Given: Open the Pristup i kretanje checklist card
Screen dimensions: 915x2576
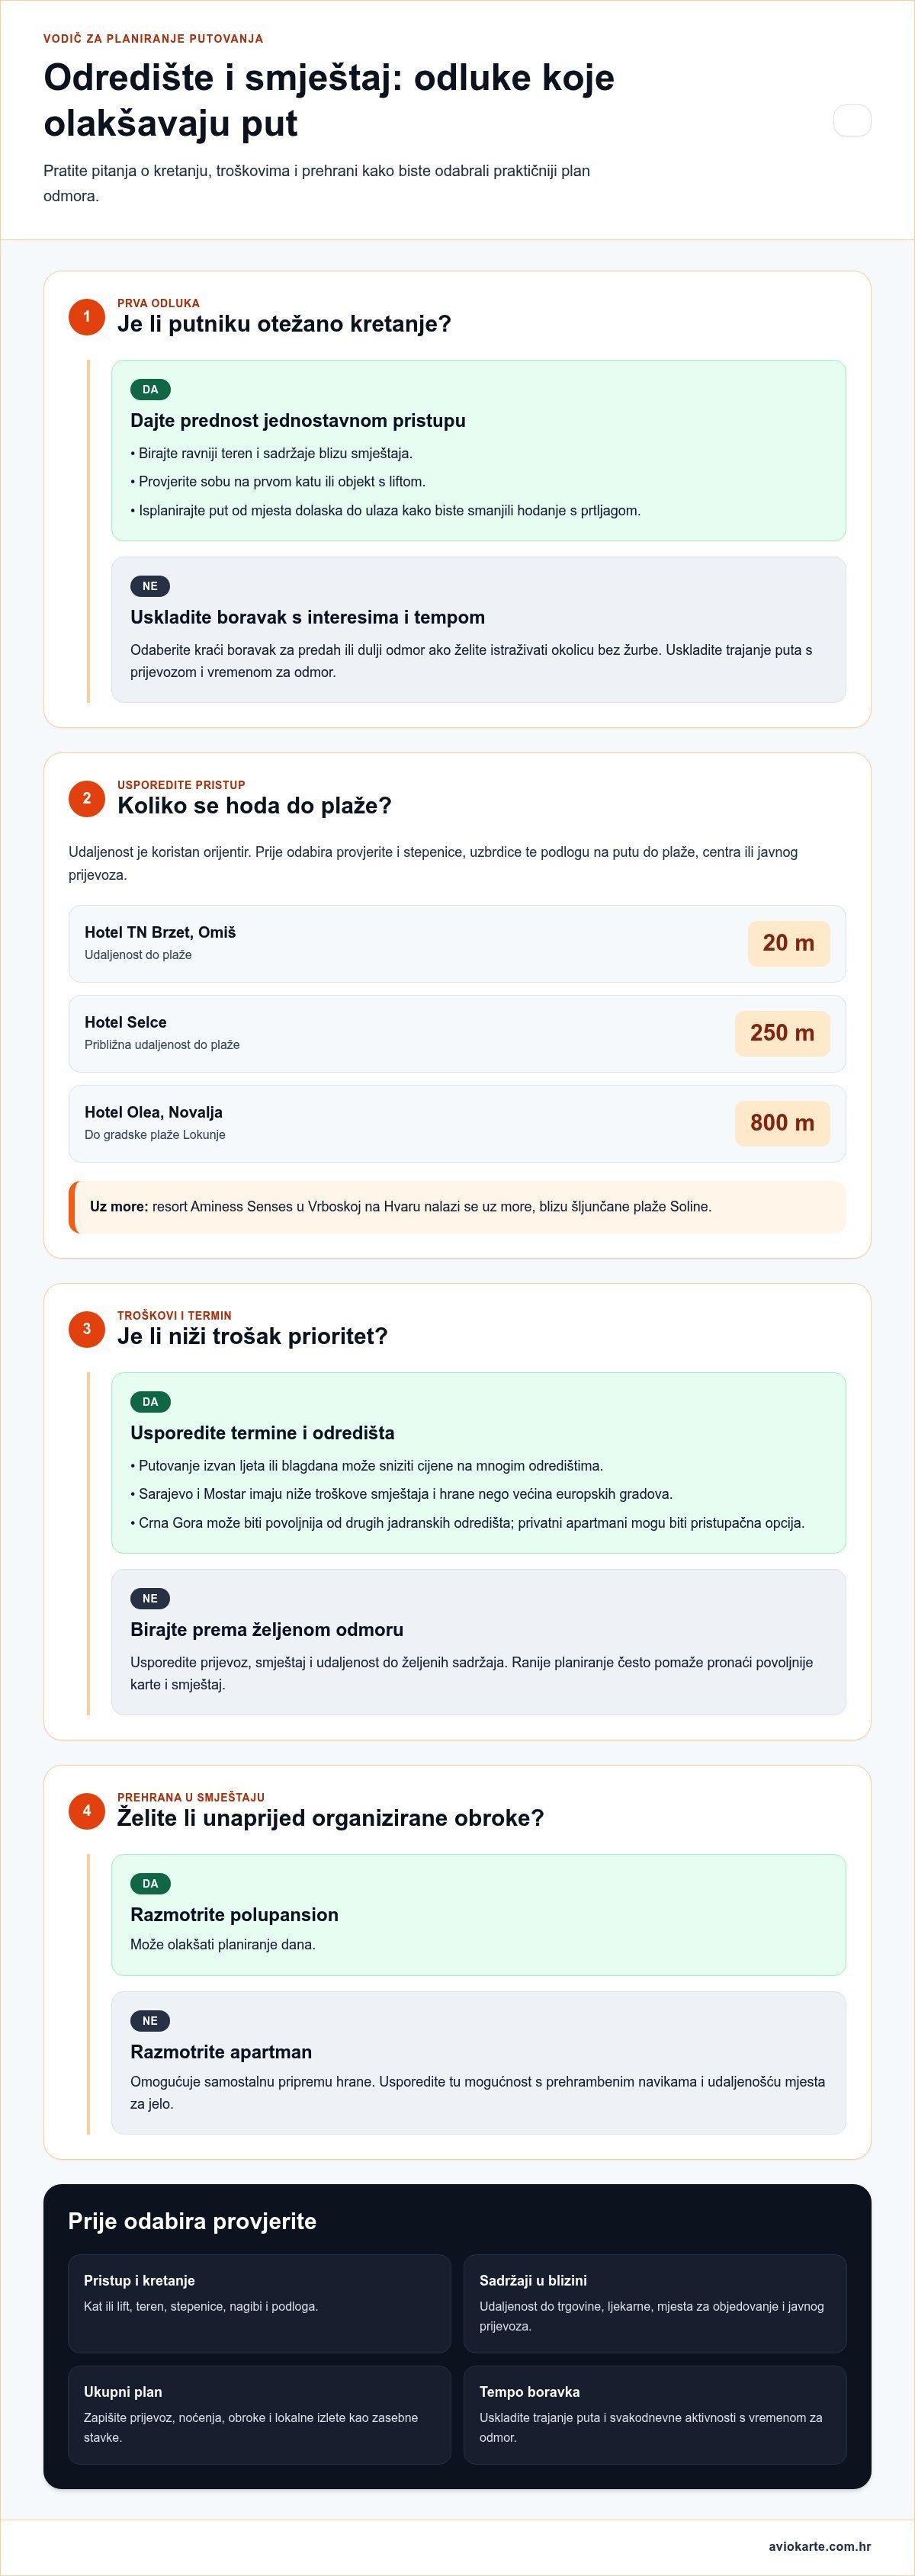Looking at the screenshot, I should tap(259, 2303).
